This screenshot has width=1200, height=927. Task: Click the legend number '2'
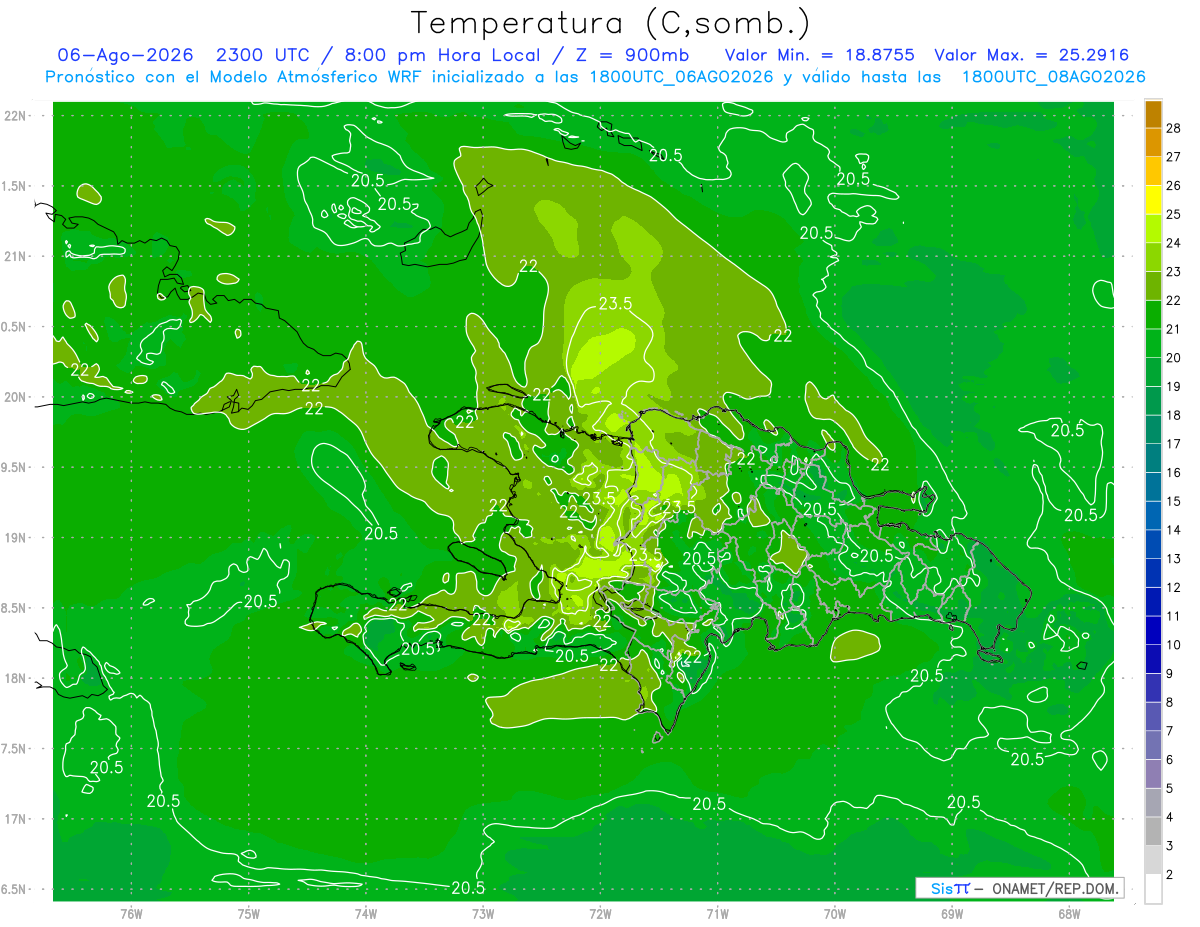point(1170,875)
